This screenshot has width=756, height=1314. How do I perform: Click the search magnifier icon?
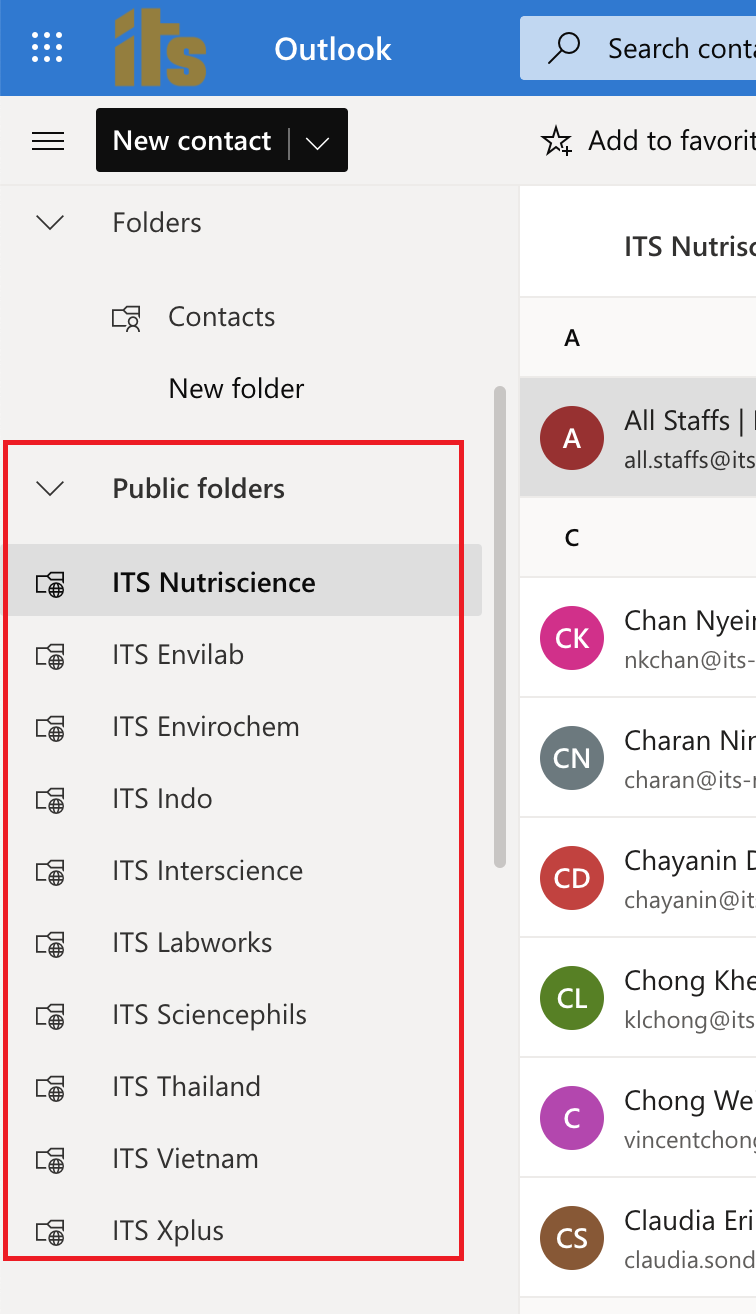click(x=565, y=48)
